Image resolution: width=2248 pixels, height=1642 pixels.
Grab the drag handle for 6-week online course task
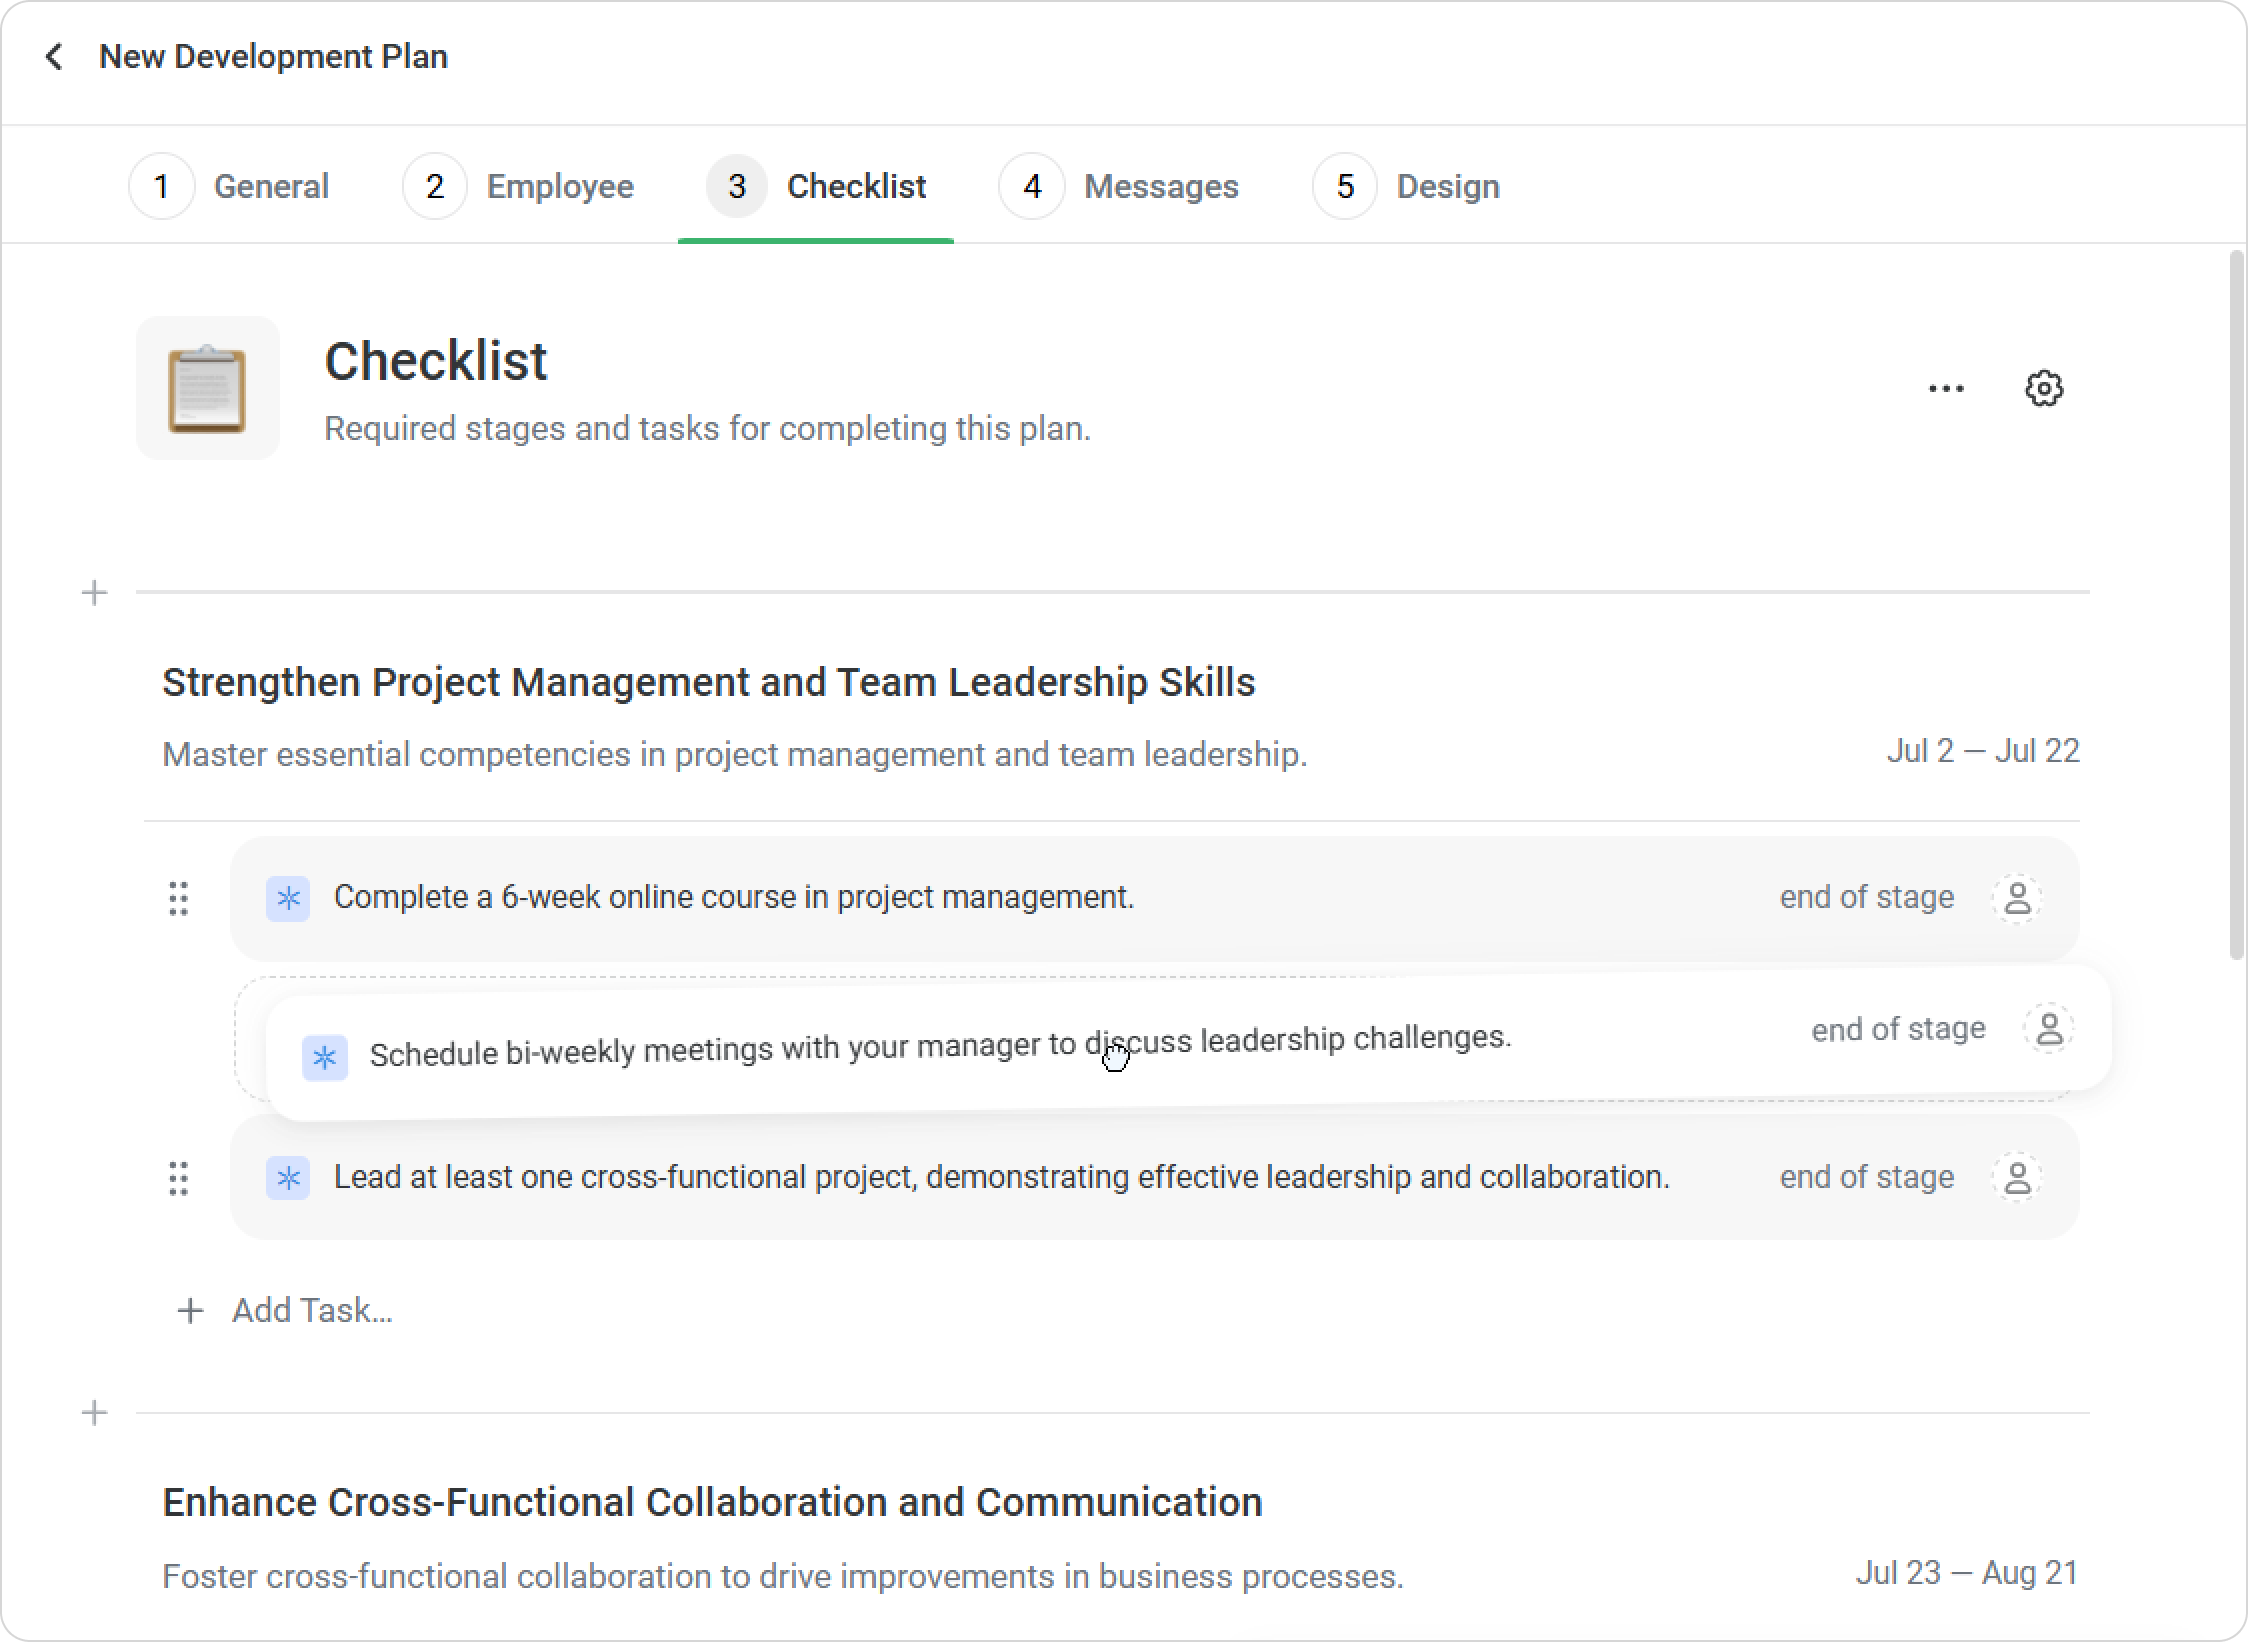pyautogui.click(x=178, y=898)
